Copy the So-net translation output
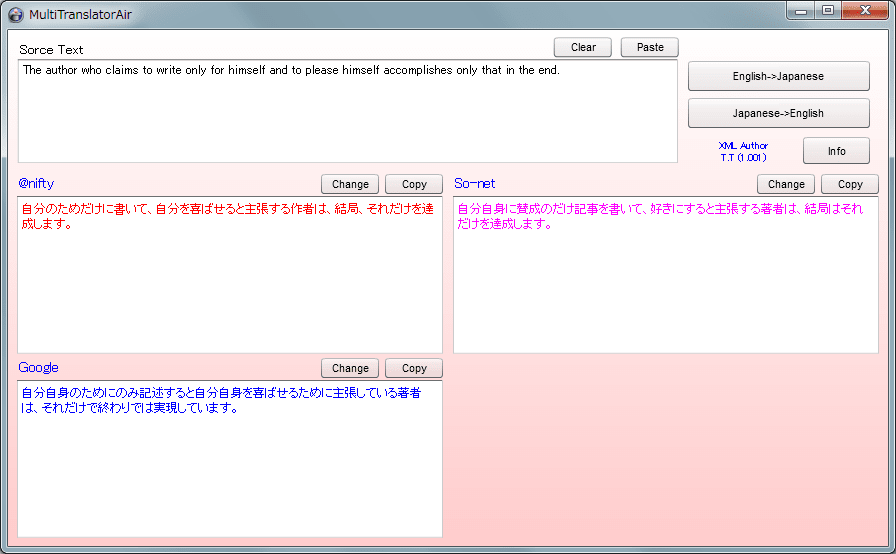 click(850, 184)
